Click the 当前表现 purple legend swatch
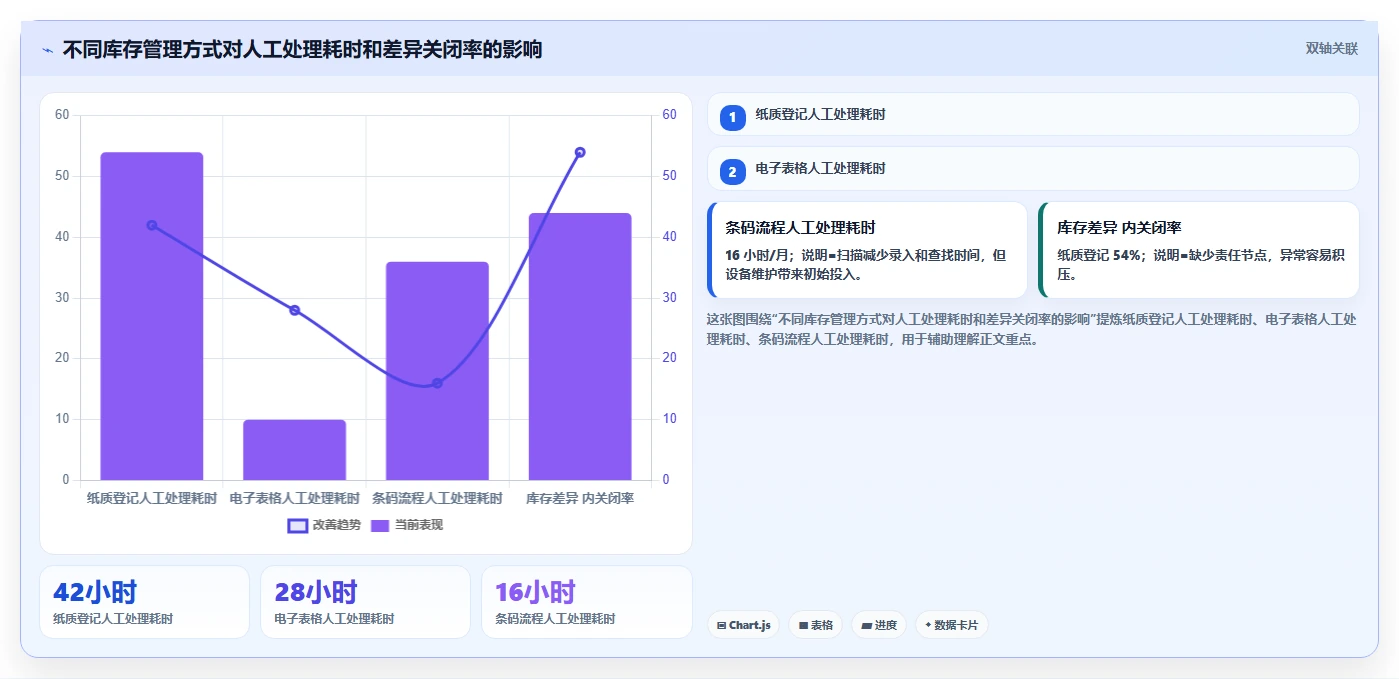Image resolution: width=1399 pixels, height=679 pixels. tap(380, 525)
